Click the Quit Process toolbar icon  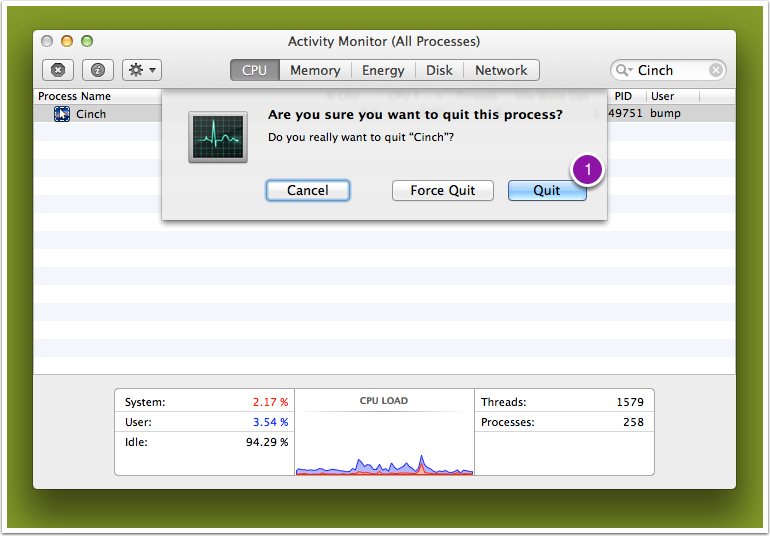click(57, 70)
